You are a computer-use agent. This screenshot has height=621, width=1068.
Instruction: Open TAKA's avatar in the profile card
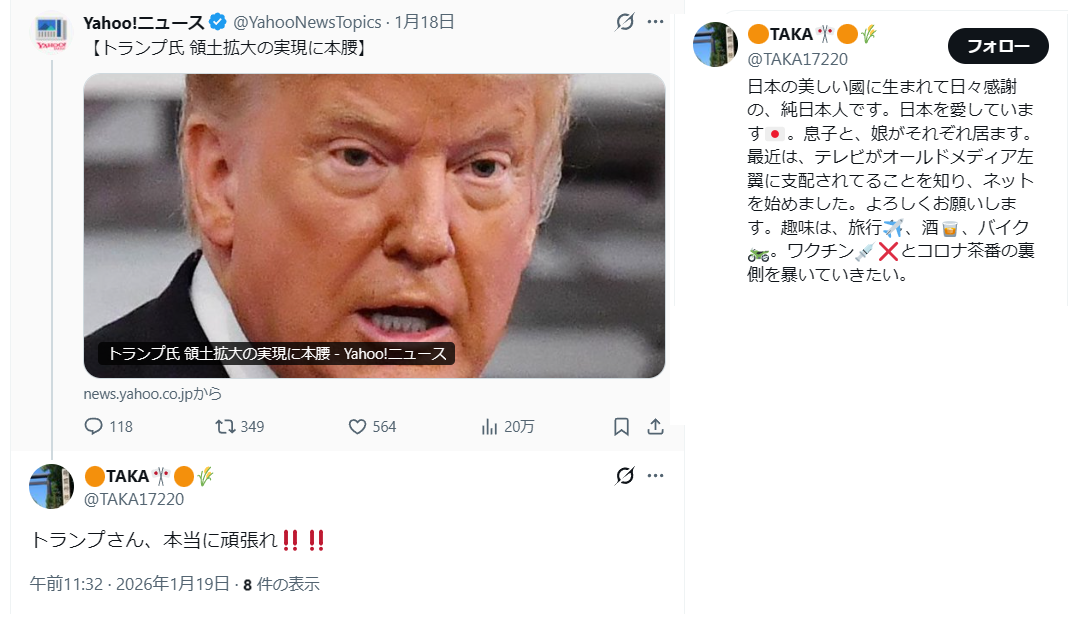tap(715, 44)
